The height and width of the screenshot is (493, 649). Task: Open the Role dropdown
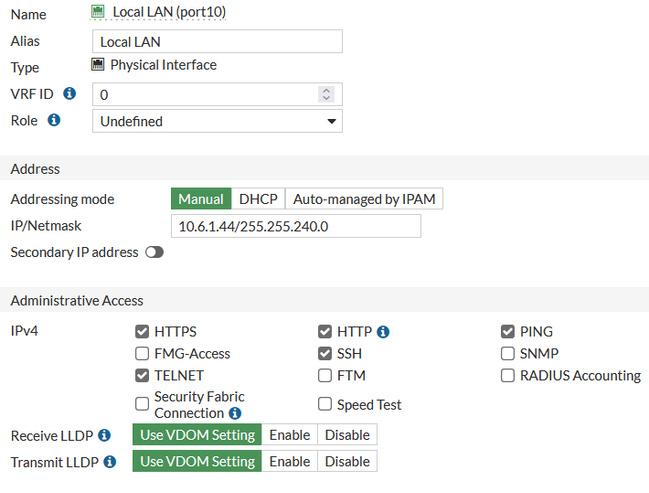[217, 121]
